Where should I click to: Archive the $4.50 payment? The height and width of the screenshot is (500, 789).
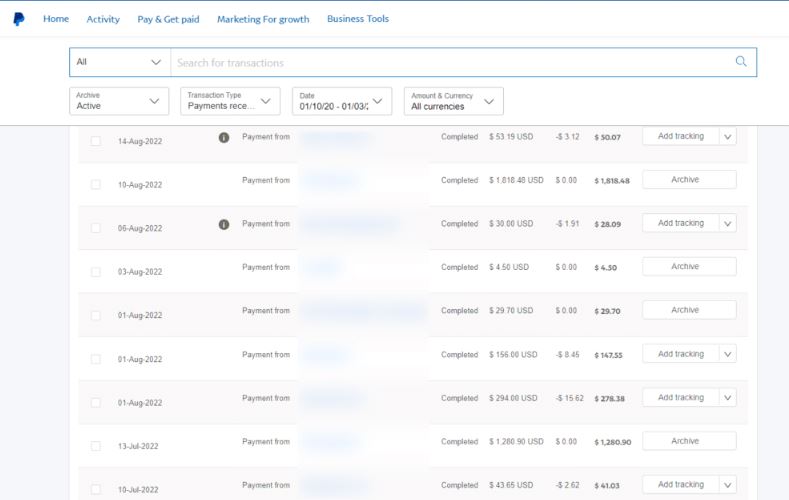pos(689,267)
